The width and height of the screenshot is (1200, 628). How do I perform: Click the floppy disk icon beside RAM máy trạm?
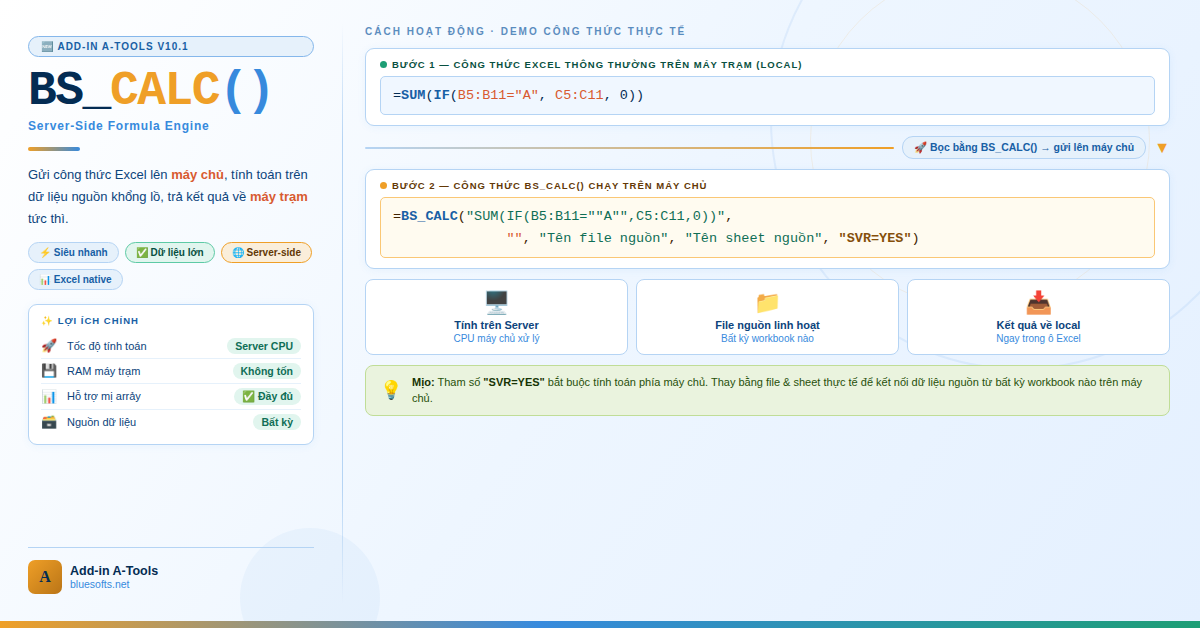[x=49, y=371]
